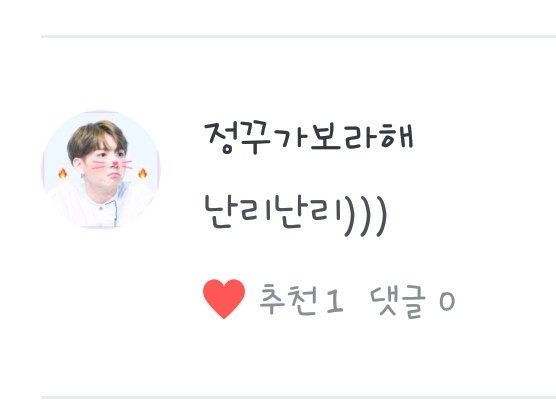Click the left flame emoji on avatar
Screen dimensions: 556x417
[x=63, y=173]
